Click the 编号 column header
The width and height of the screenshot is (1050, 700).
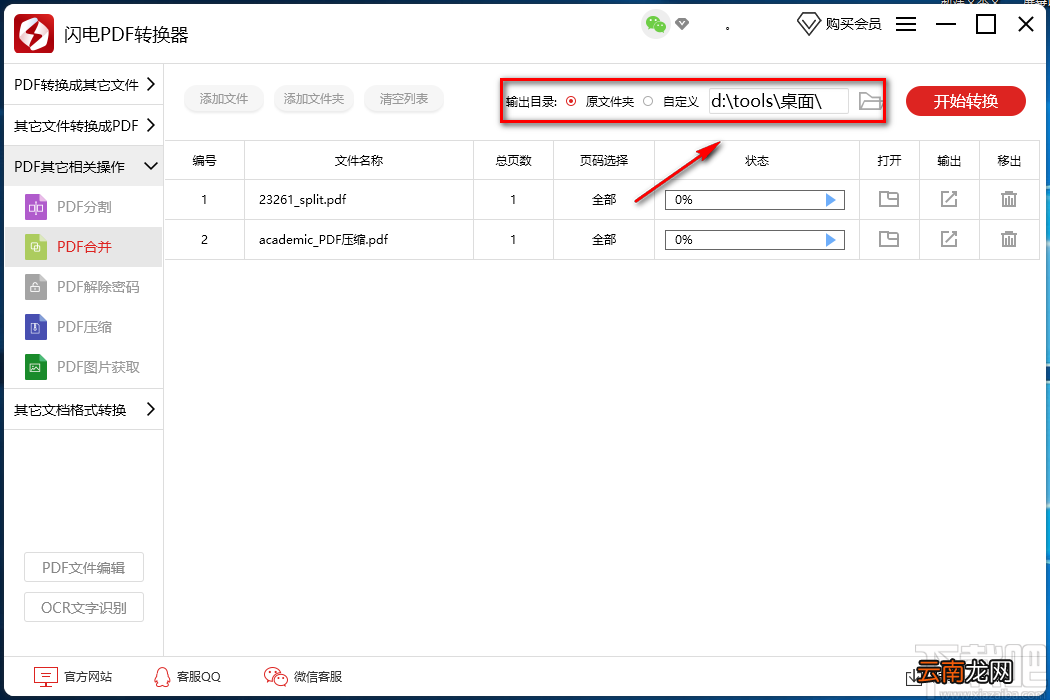204,161
